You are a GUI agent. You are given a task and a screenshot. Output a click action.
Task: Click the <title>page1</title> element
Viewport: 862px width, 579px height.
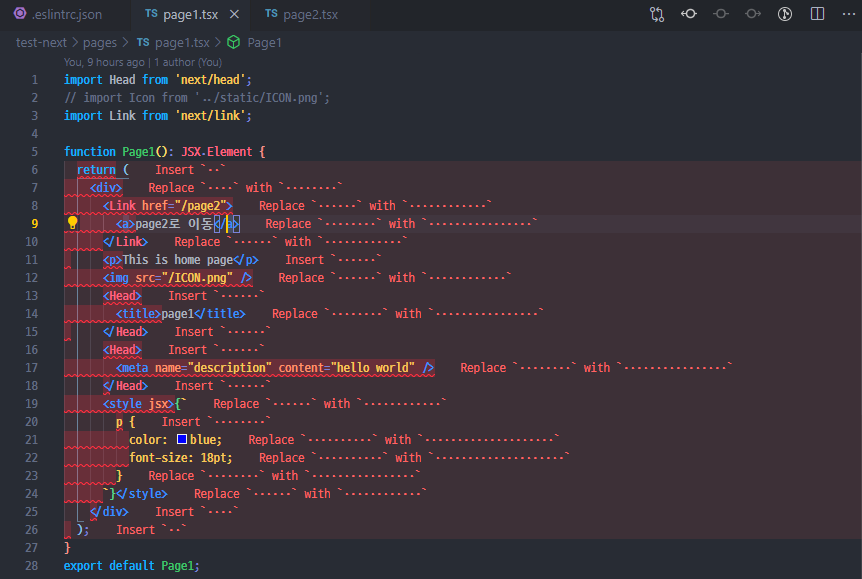pyautogui.click(x=180, y=313)
